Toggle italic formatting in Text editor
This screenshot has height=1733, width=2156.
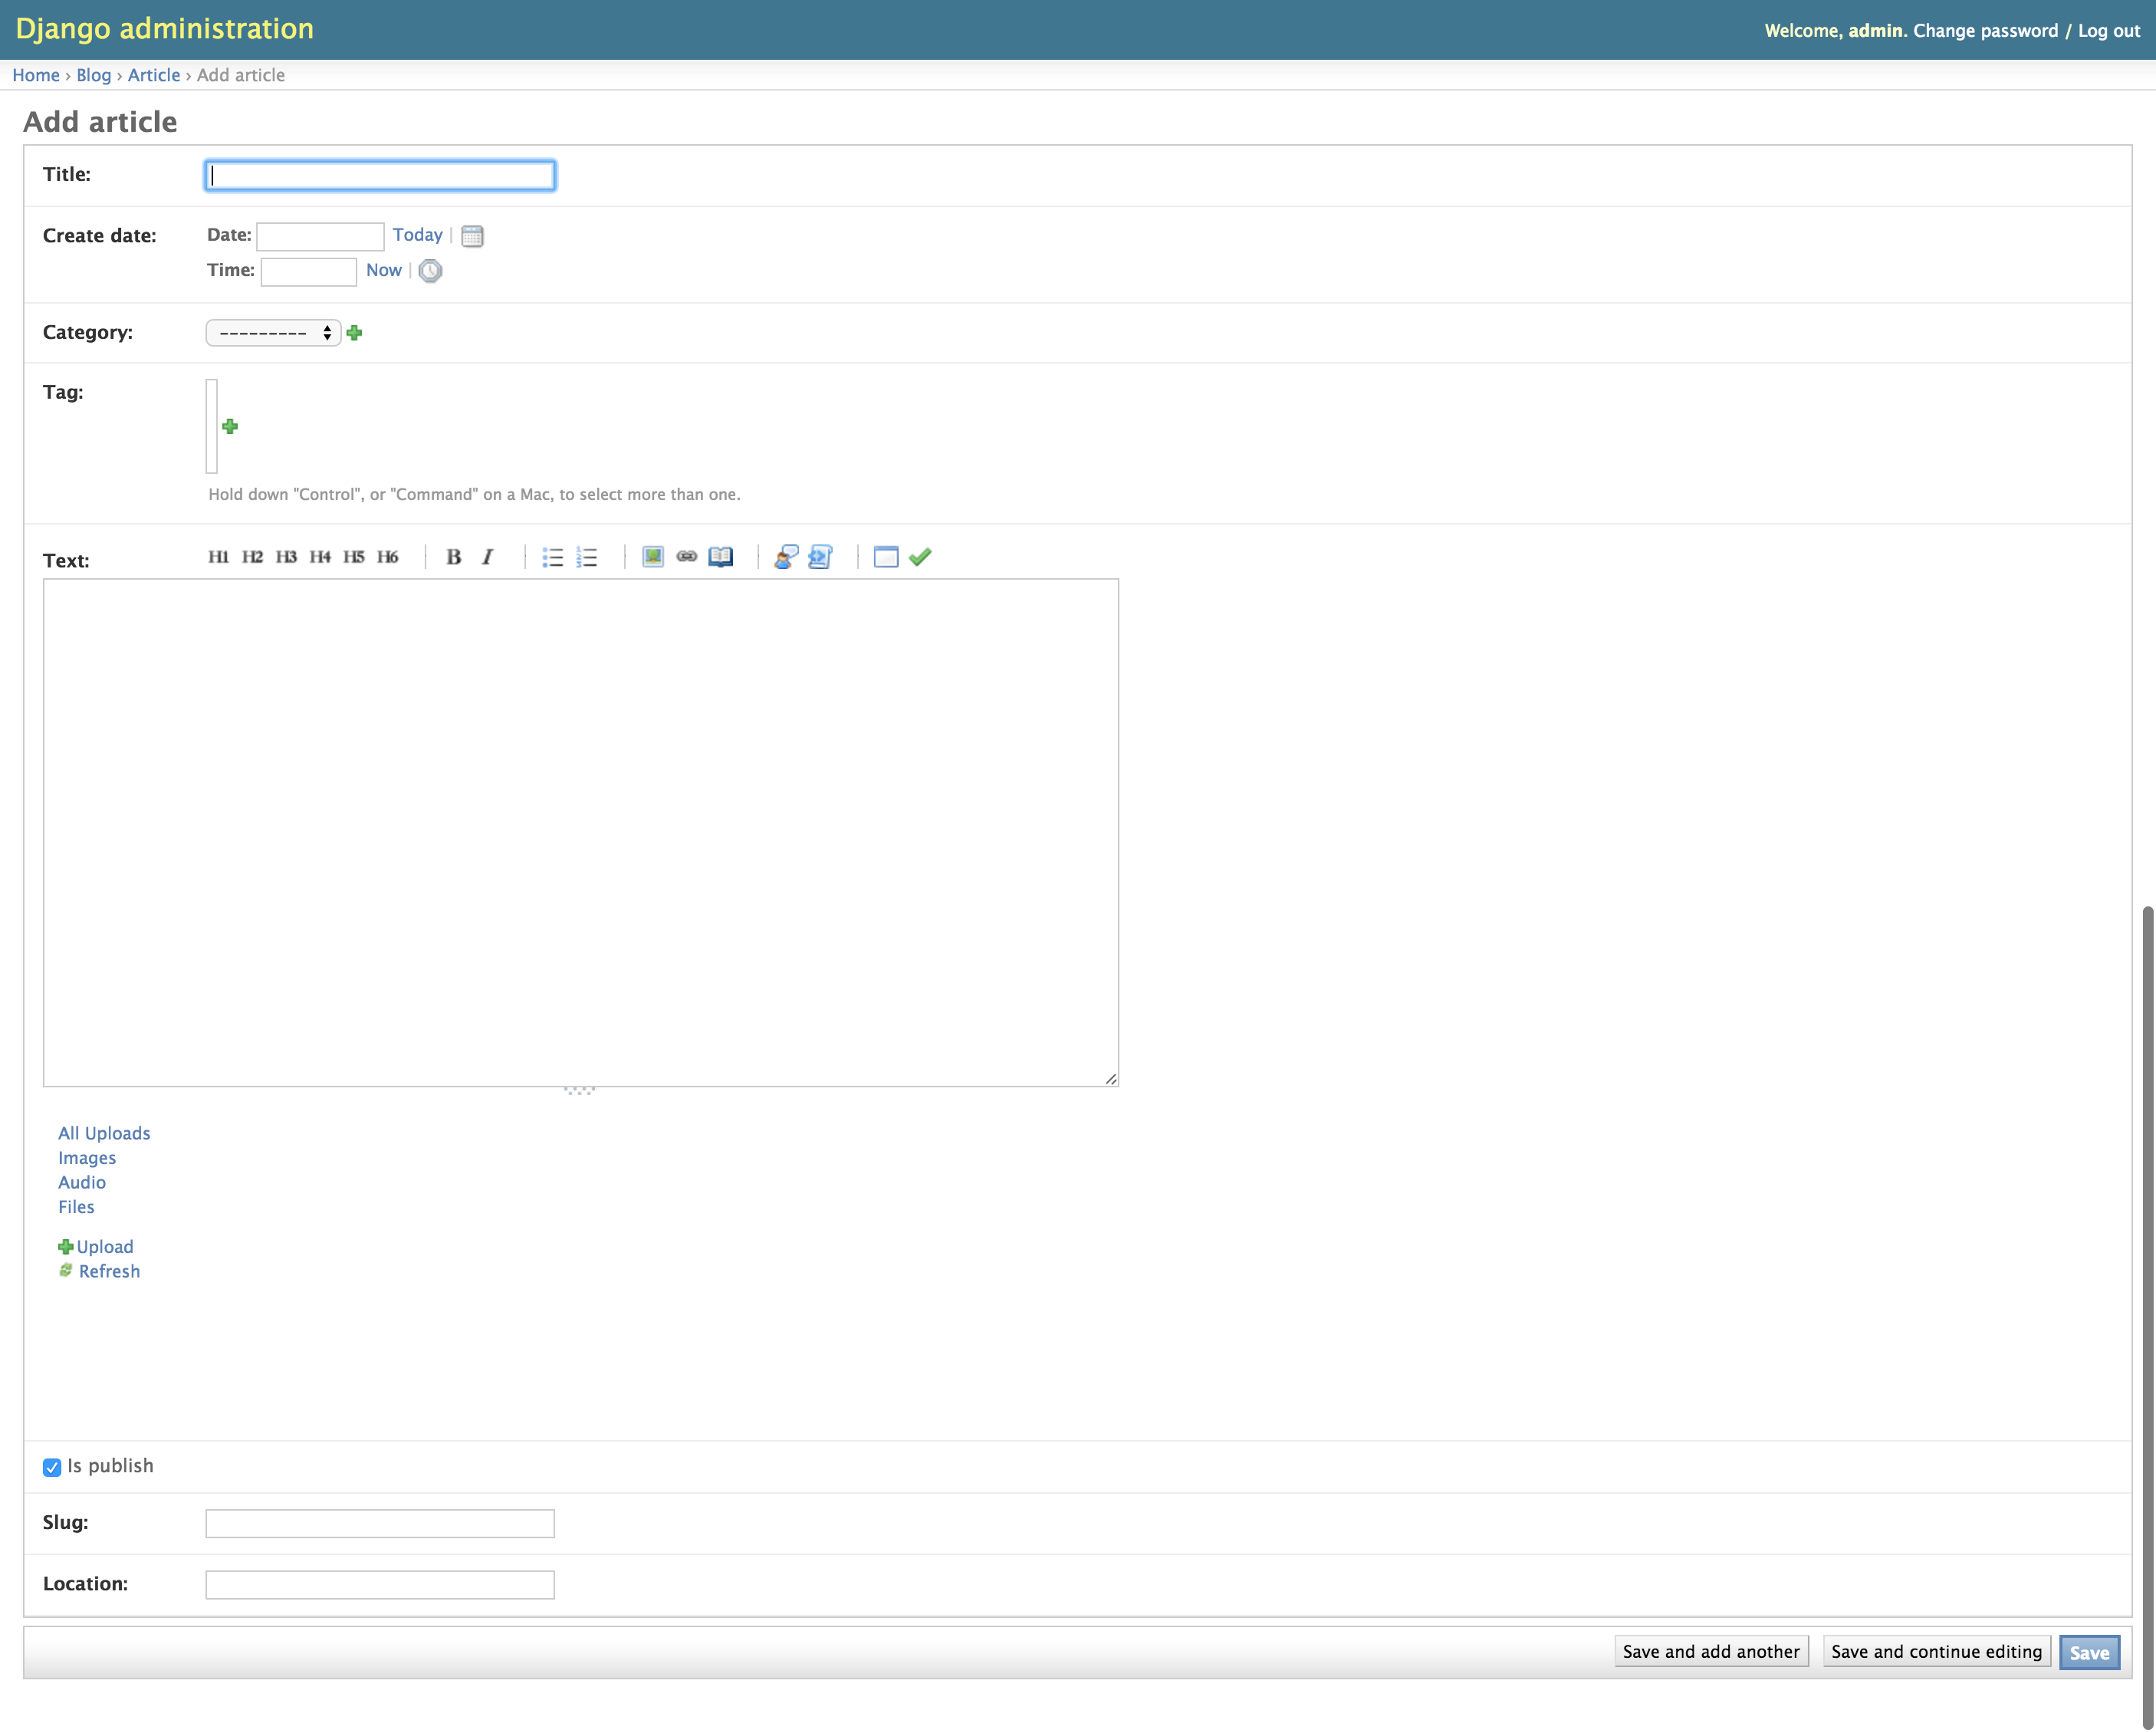click(487, 557)
